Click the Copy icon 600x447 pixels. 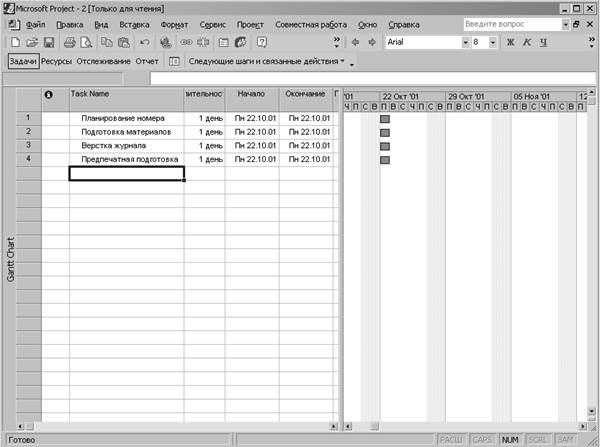(x=106, y=42)
